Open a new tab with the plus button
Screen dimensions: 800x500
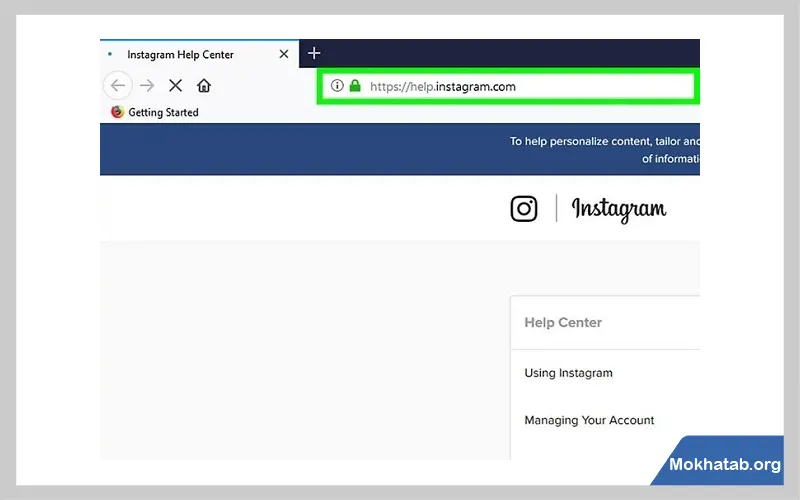(314, 53)
